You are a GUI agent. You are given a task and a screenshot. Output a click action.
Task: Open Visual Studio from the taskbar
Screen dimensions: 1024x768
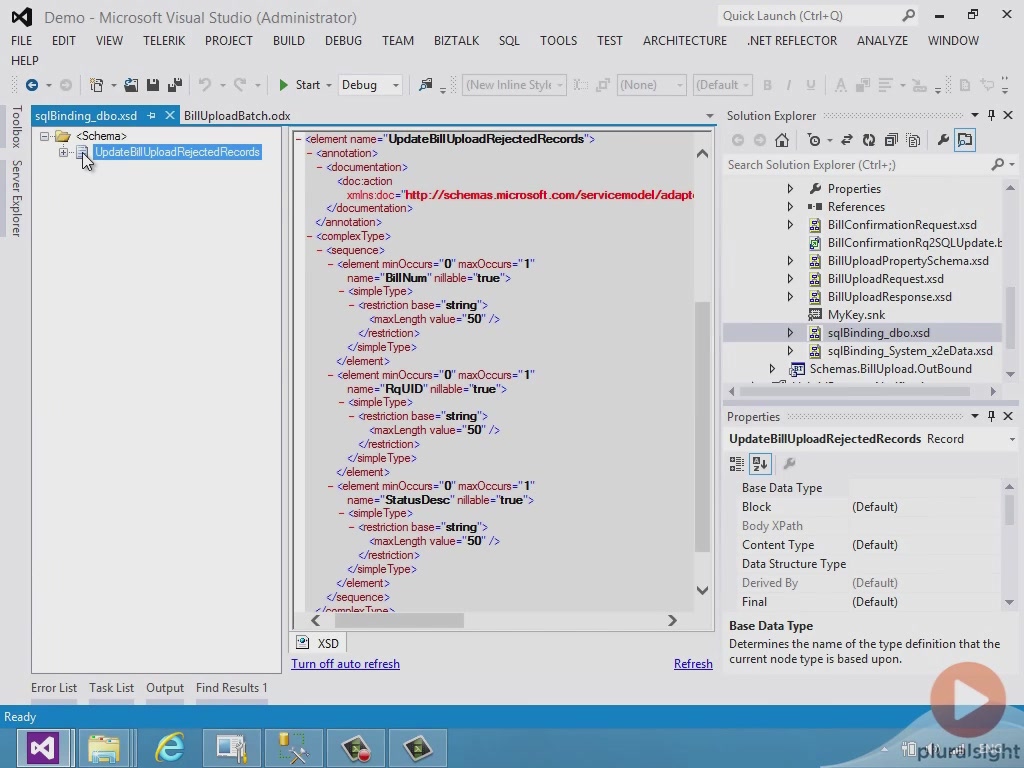[42, 747]
